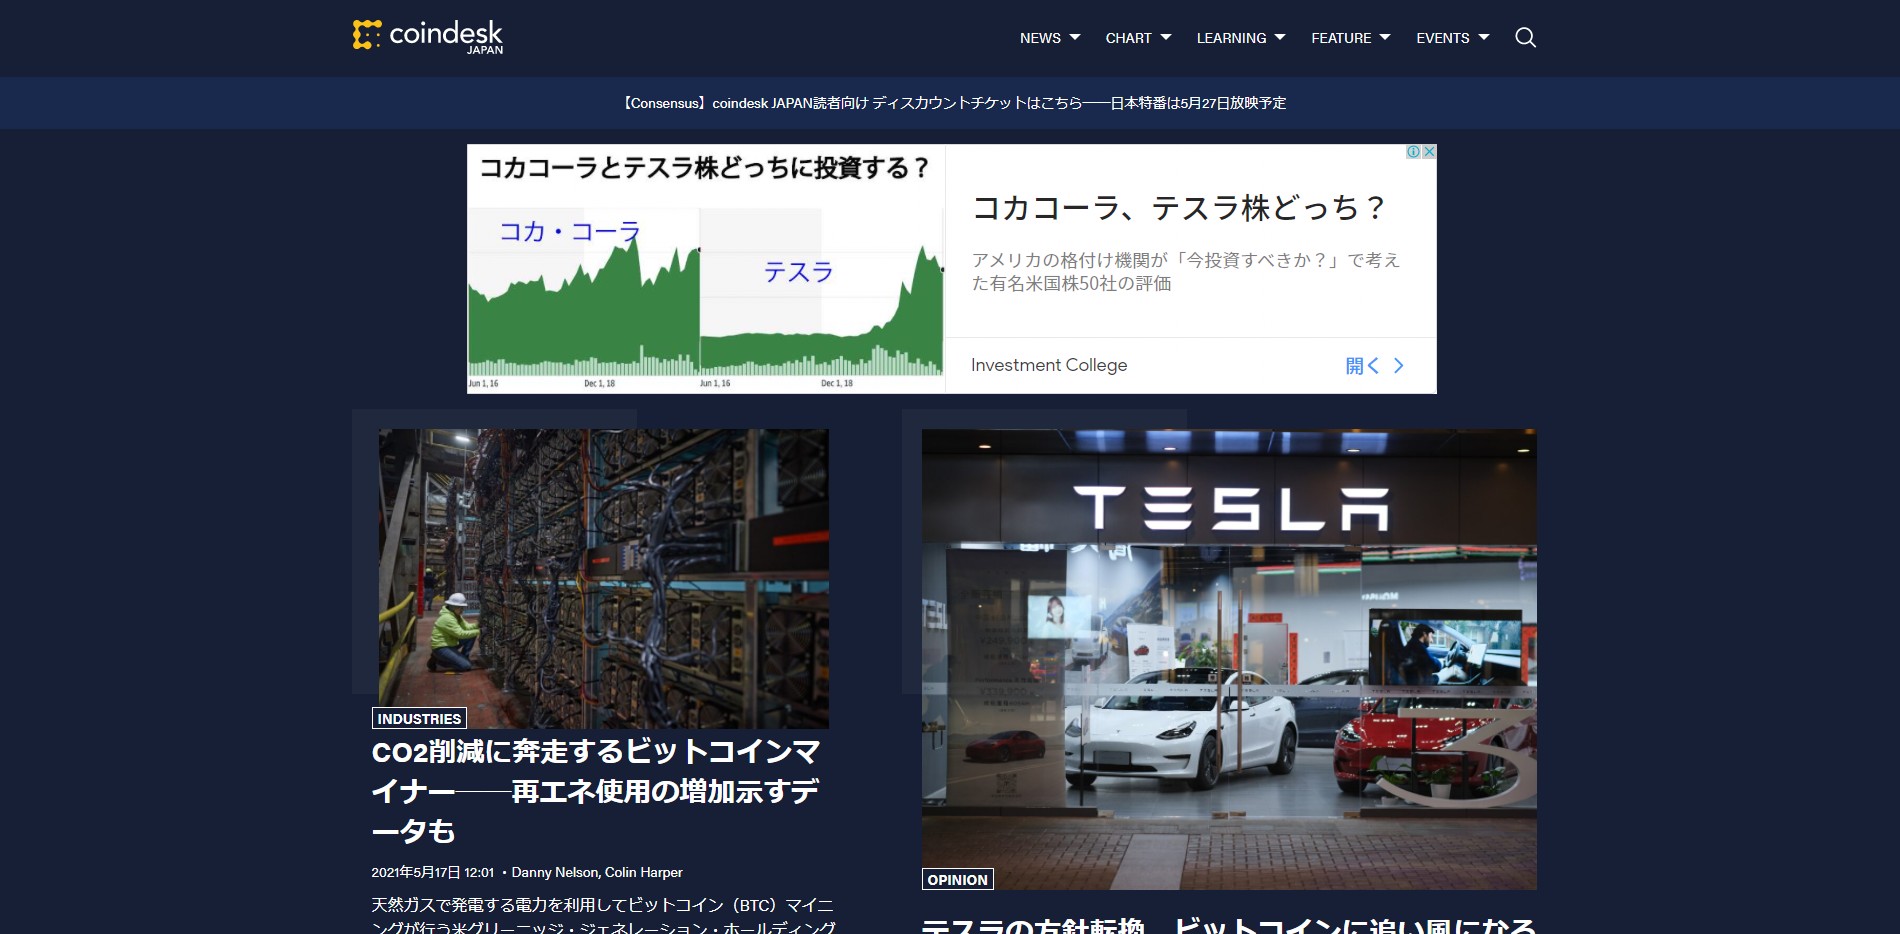Expand the EVENTS dropdown arrow
Screen dimensions: 1900x934
tap(1484, 38)
